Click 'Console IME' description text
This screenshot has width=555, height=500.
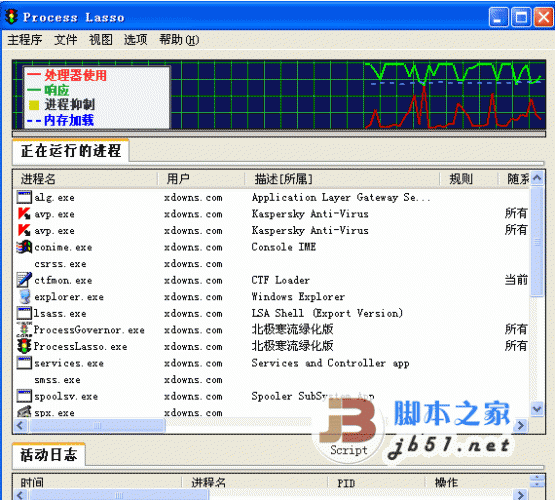coord(284,247)
